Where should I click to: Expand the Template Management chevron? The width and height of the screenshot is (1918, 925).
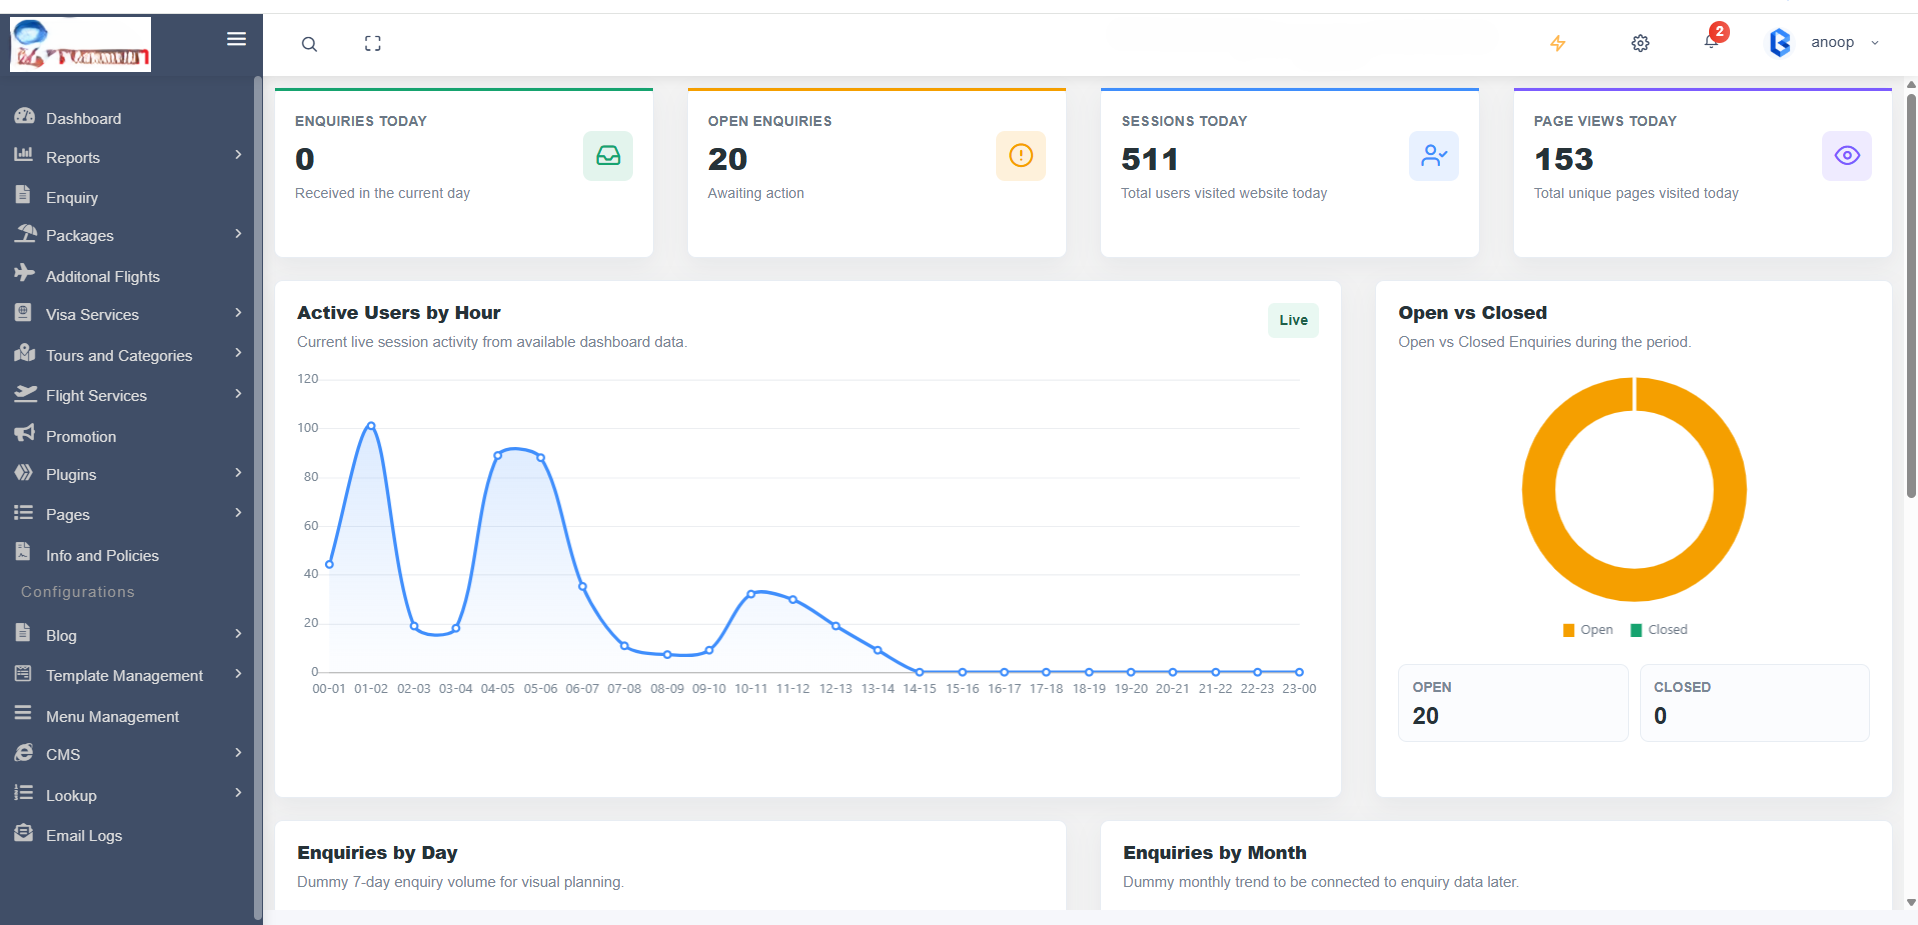click(x=238, y=673)
